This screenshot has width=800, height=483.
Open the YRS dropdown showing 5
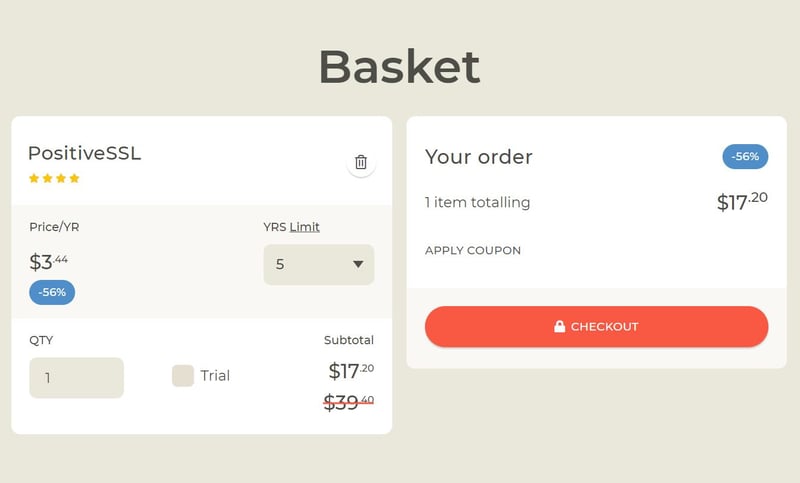(319, 265)
